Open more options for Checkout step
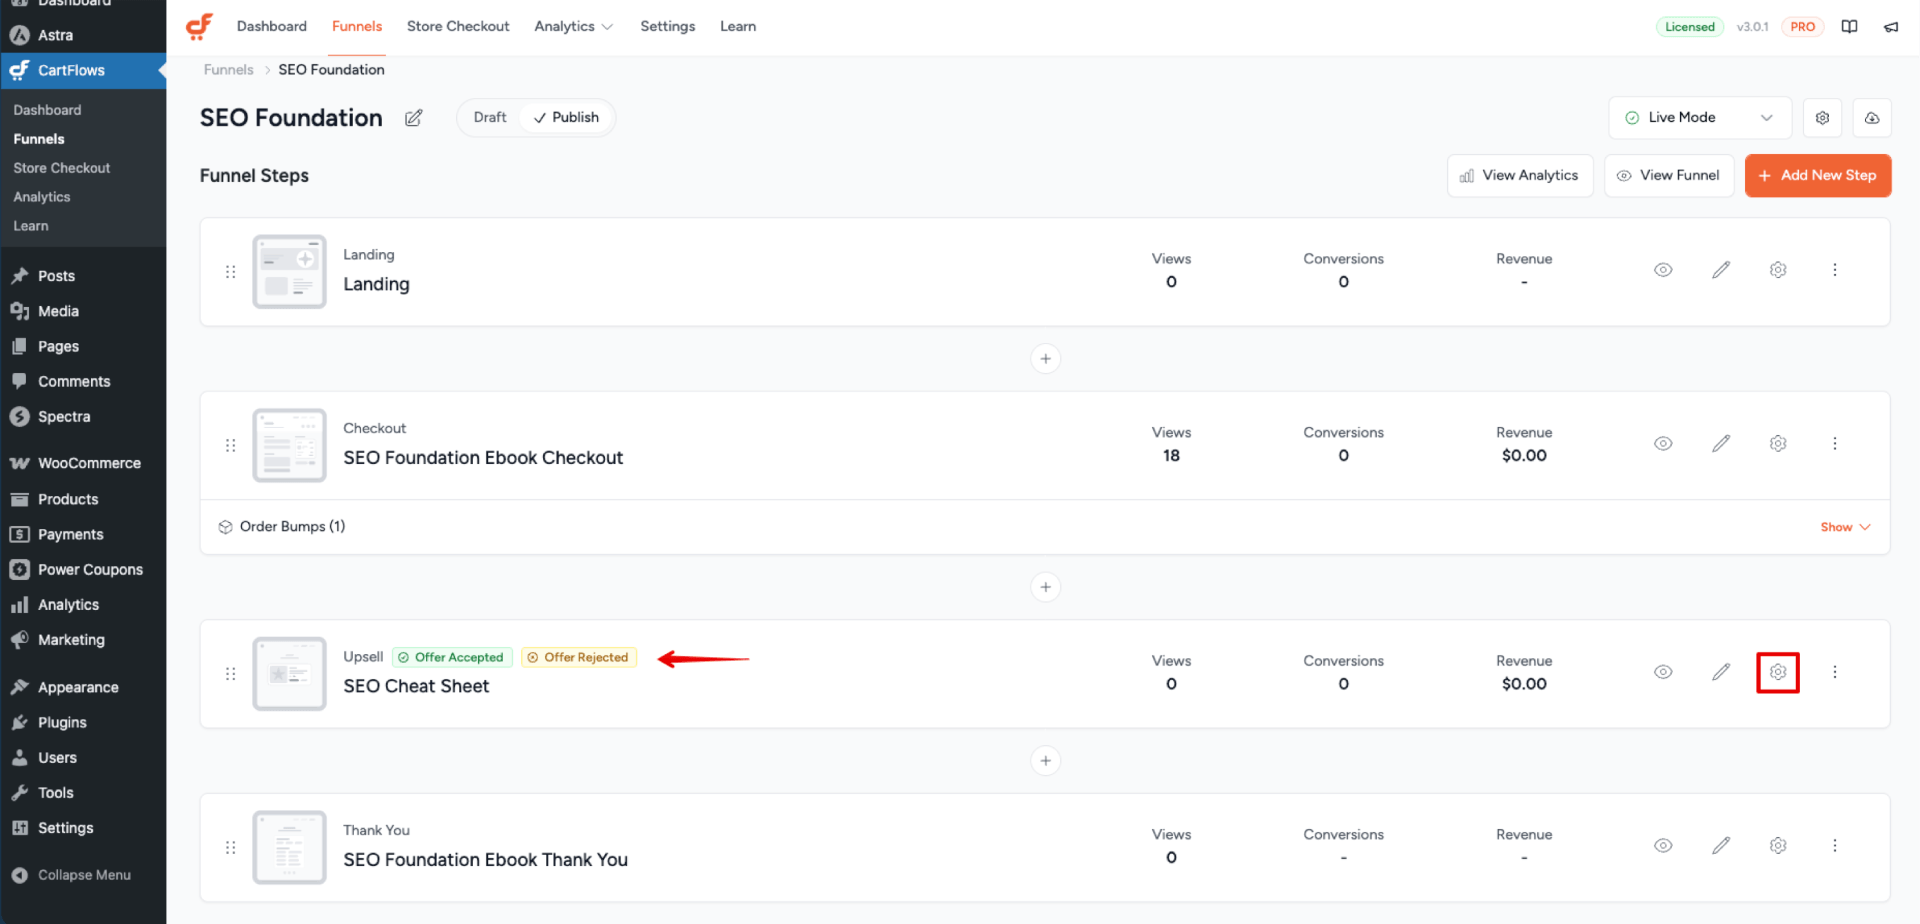 (1835, 444)
